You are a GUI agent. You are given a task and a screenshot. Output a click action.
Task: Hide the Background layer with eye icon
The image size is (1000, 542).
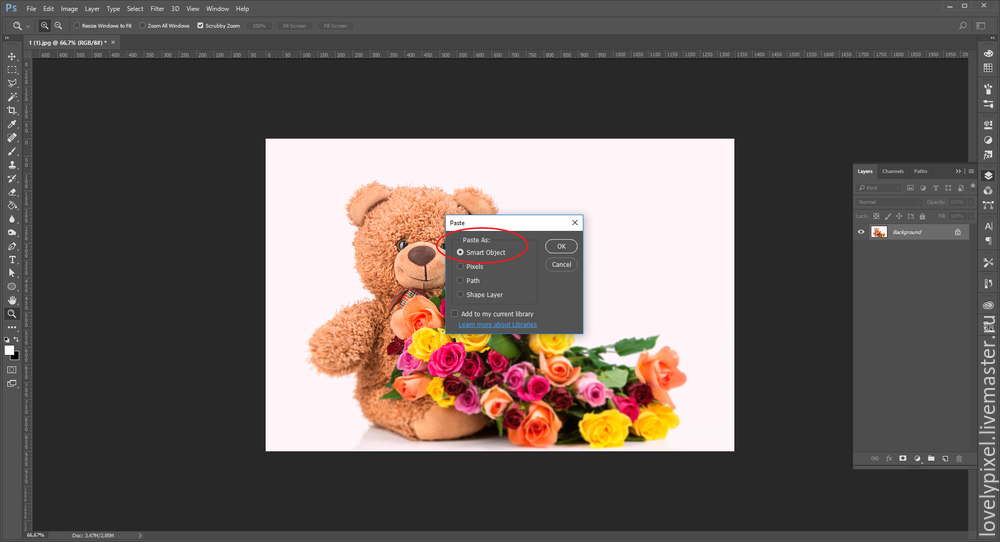point(861,232)
